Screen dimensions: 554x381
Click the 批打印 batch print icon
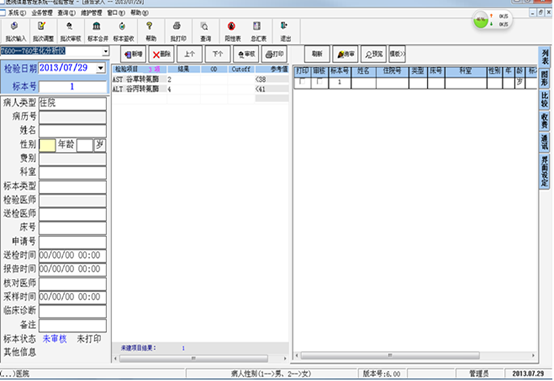tap(178, 31)
